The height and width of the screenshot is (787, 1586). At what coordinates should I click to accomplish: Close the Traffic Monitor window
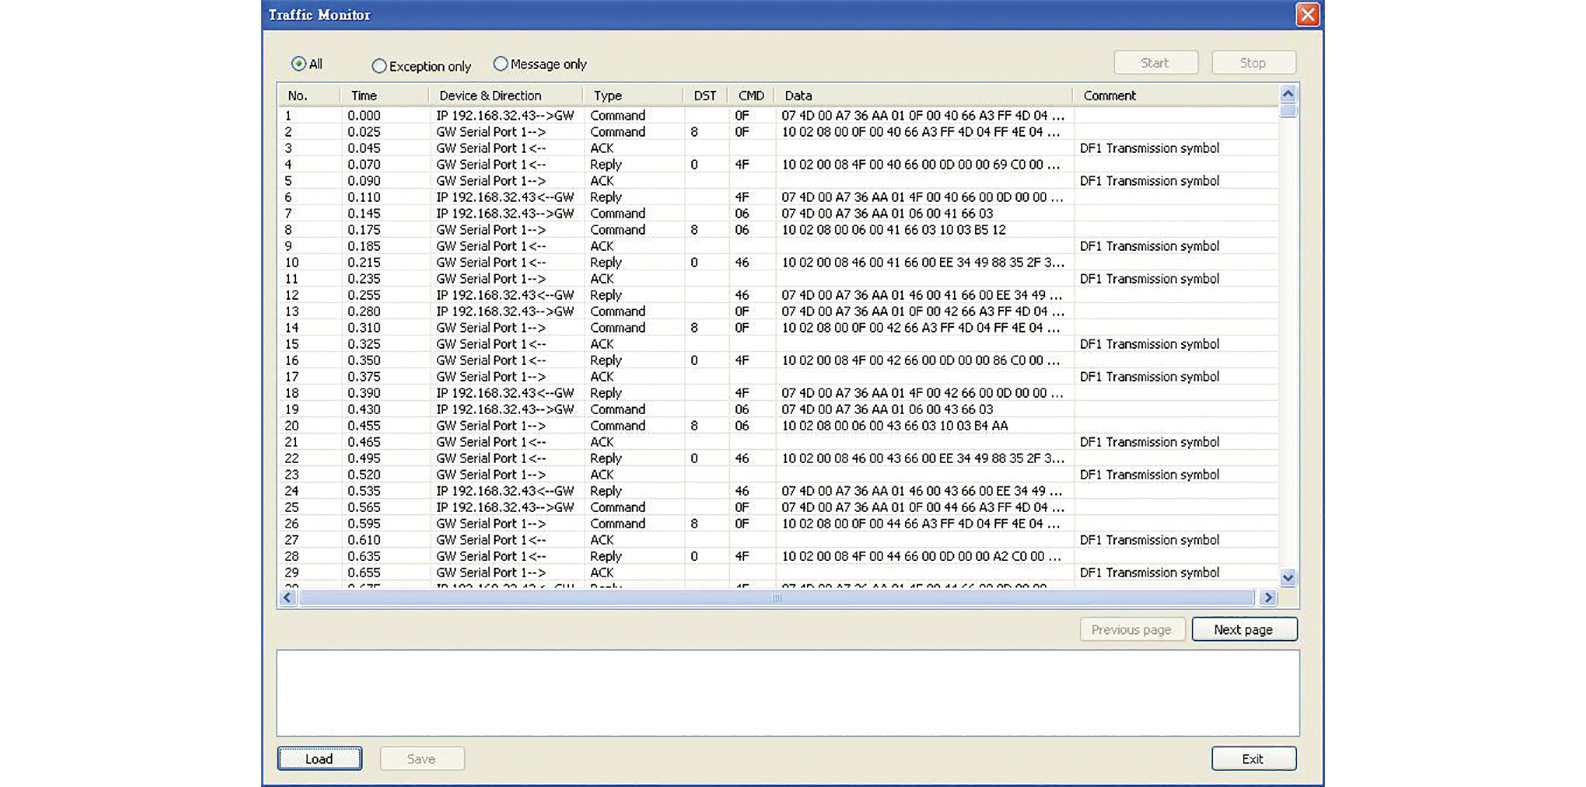click(1306, 14)
